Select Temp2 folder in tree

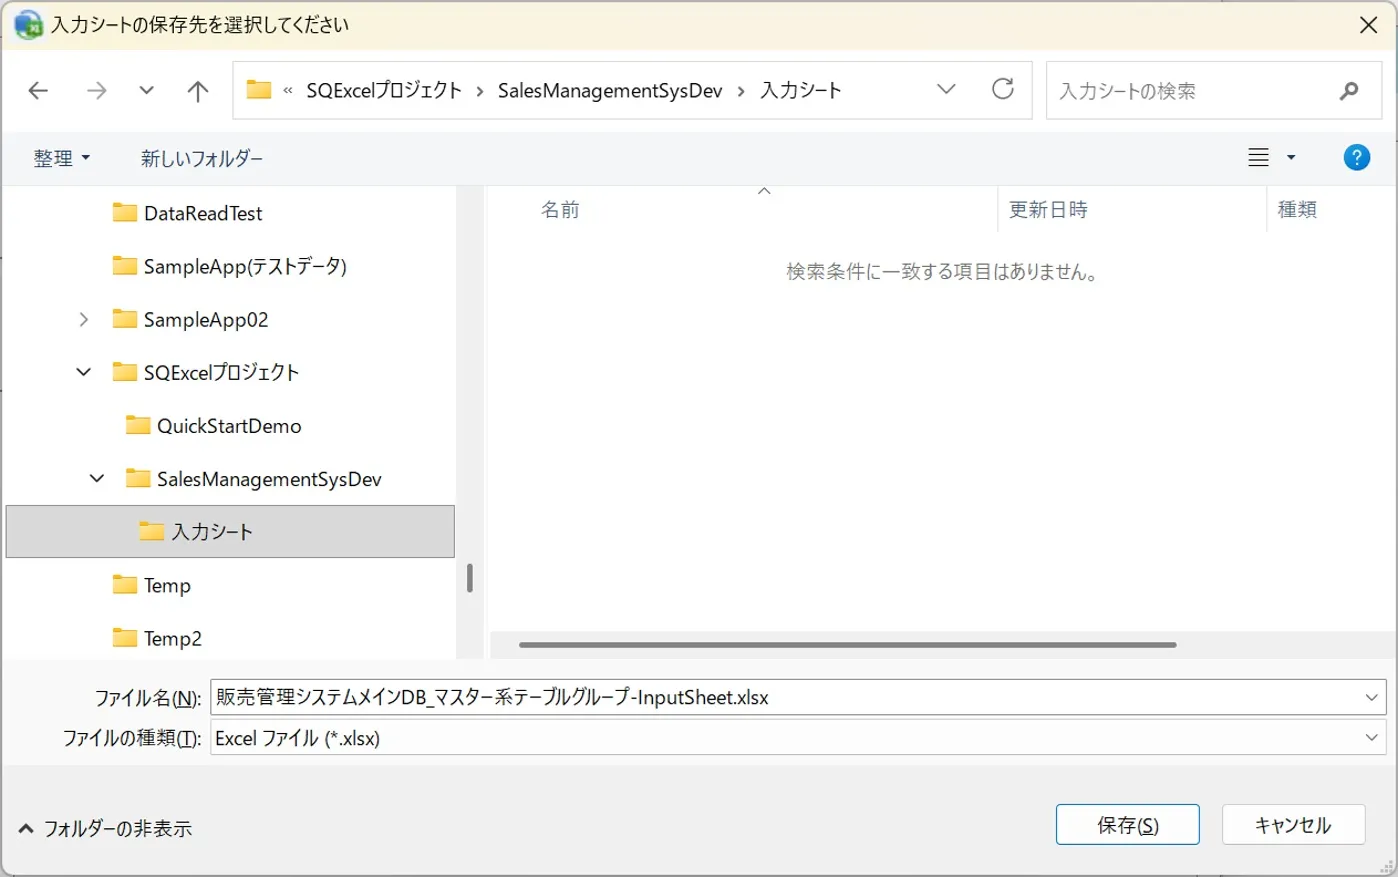coord(172,638)
